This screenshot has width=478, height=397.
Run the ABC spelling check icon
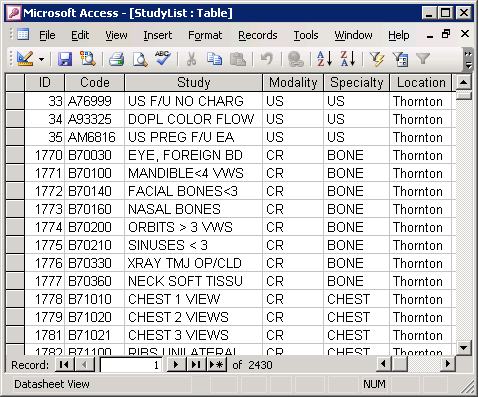coord(163,59)
